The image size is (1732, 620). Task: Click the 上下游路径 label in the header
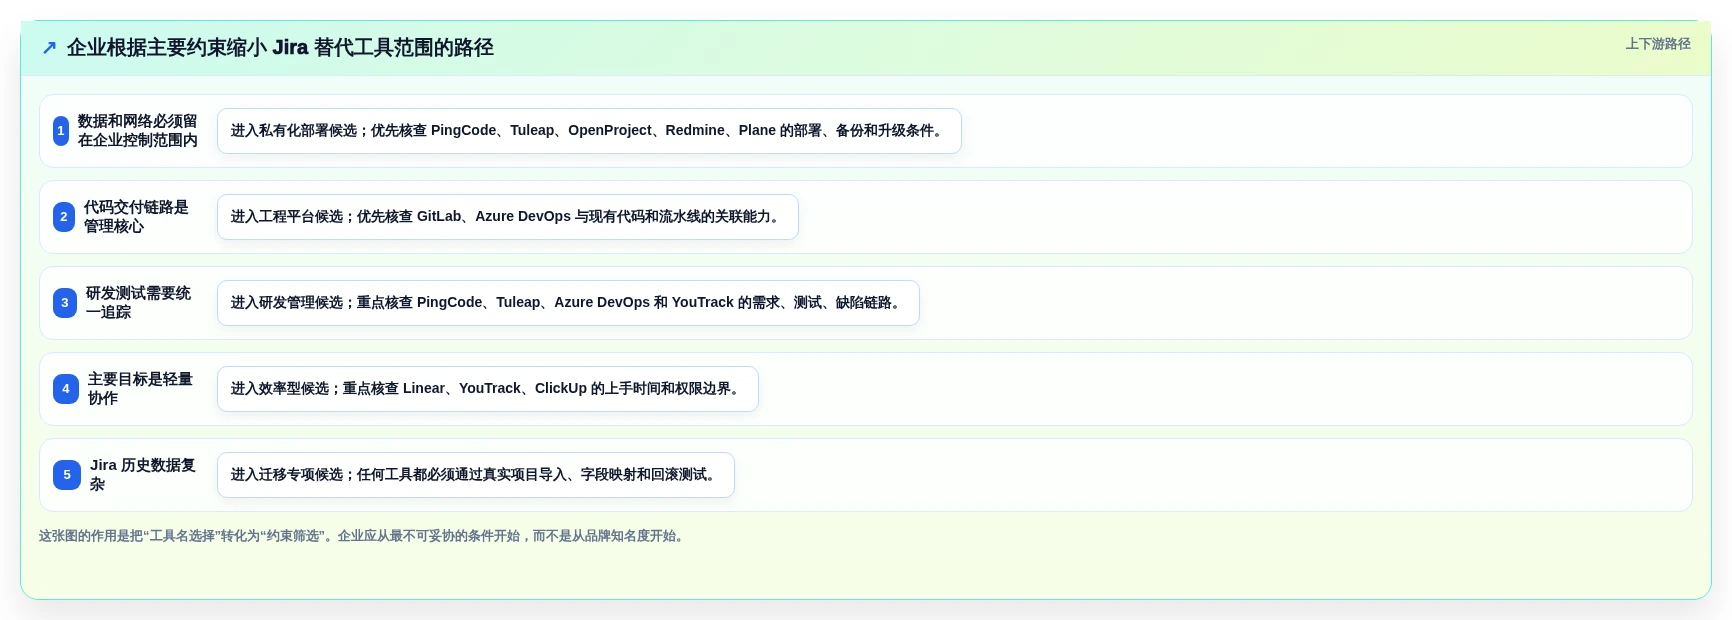point(1657,44)
